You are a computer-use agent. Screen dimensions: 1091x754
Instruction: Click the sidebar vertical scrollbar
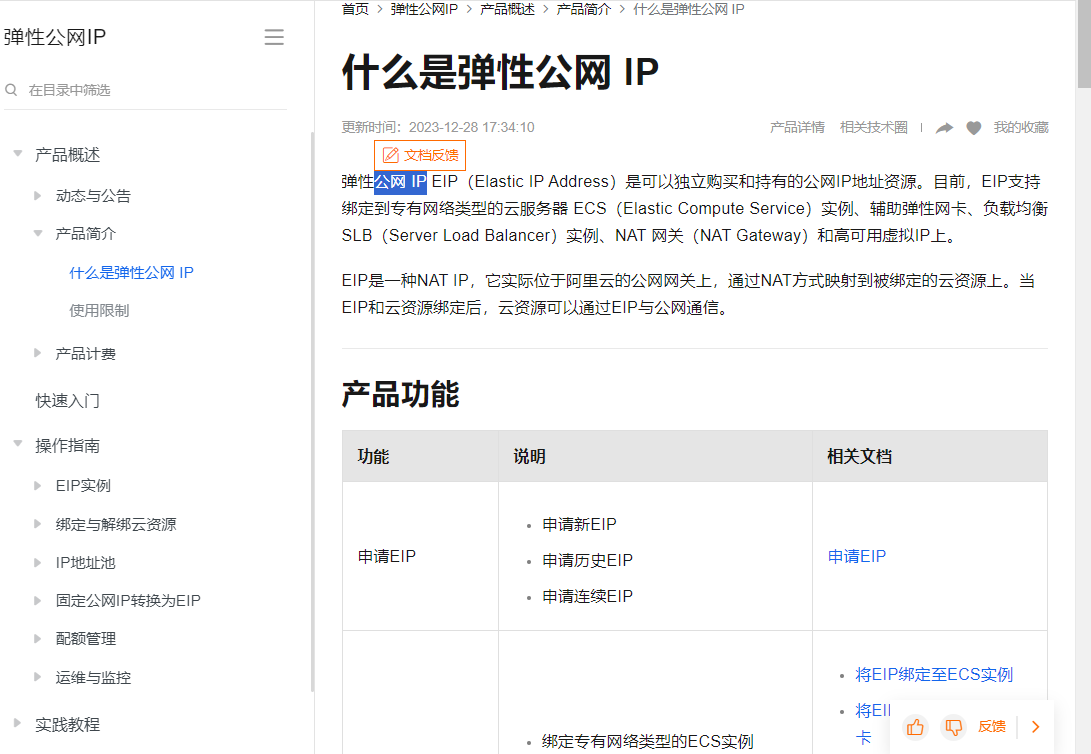point(312,410)
